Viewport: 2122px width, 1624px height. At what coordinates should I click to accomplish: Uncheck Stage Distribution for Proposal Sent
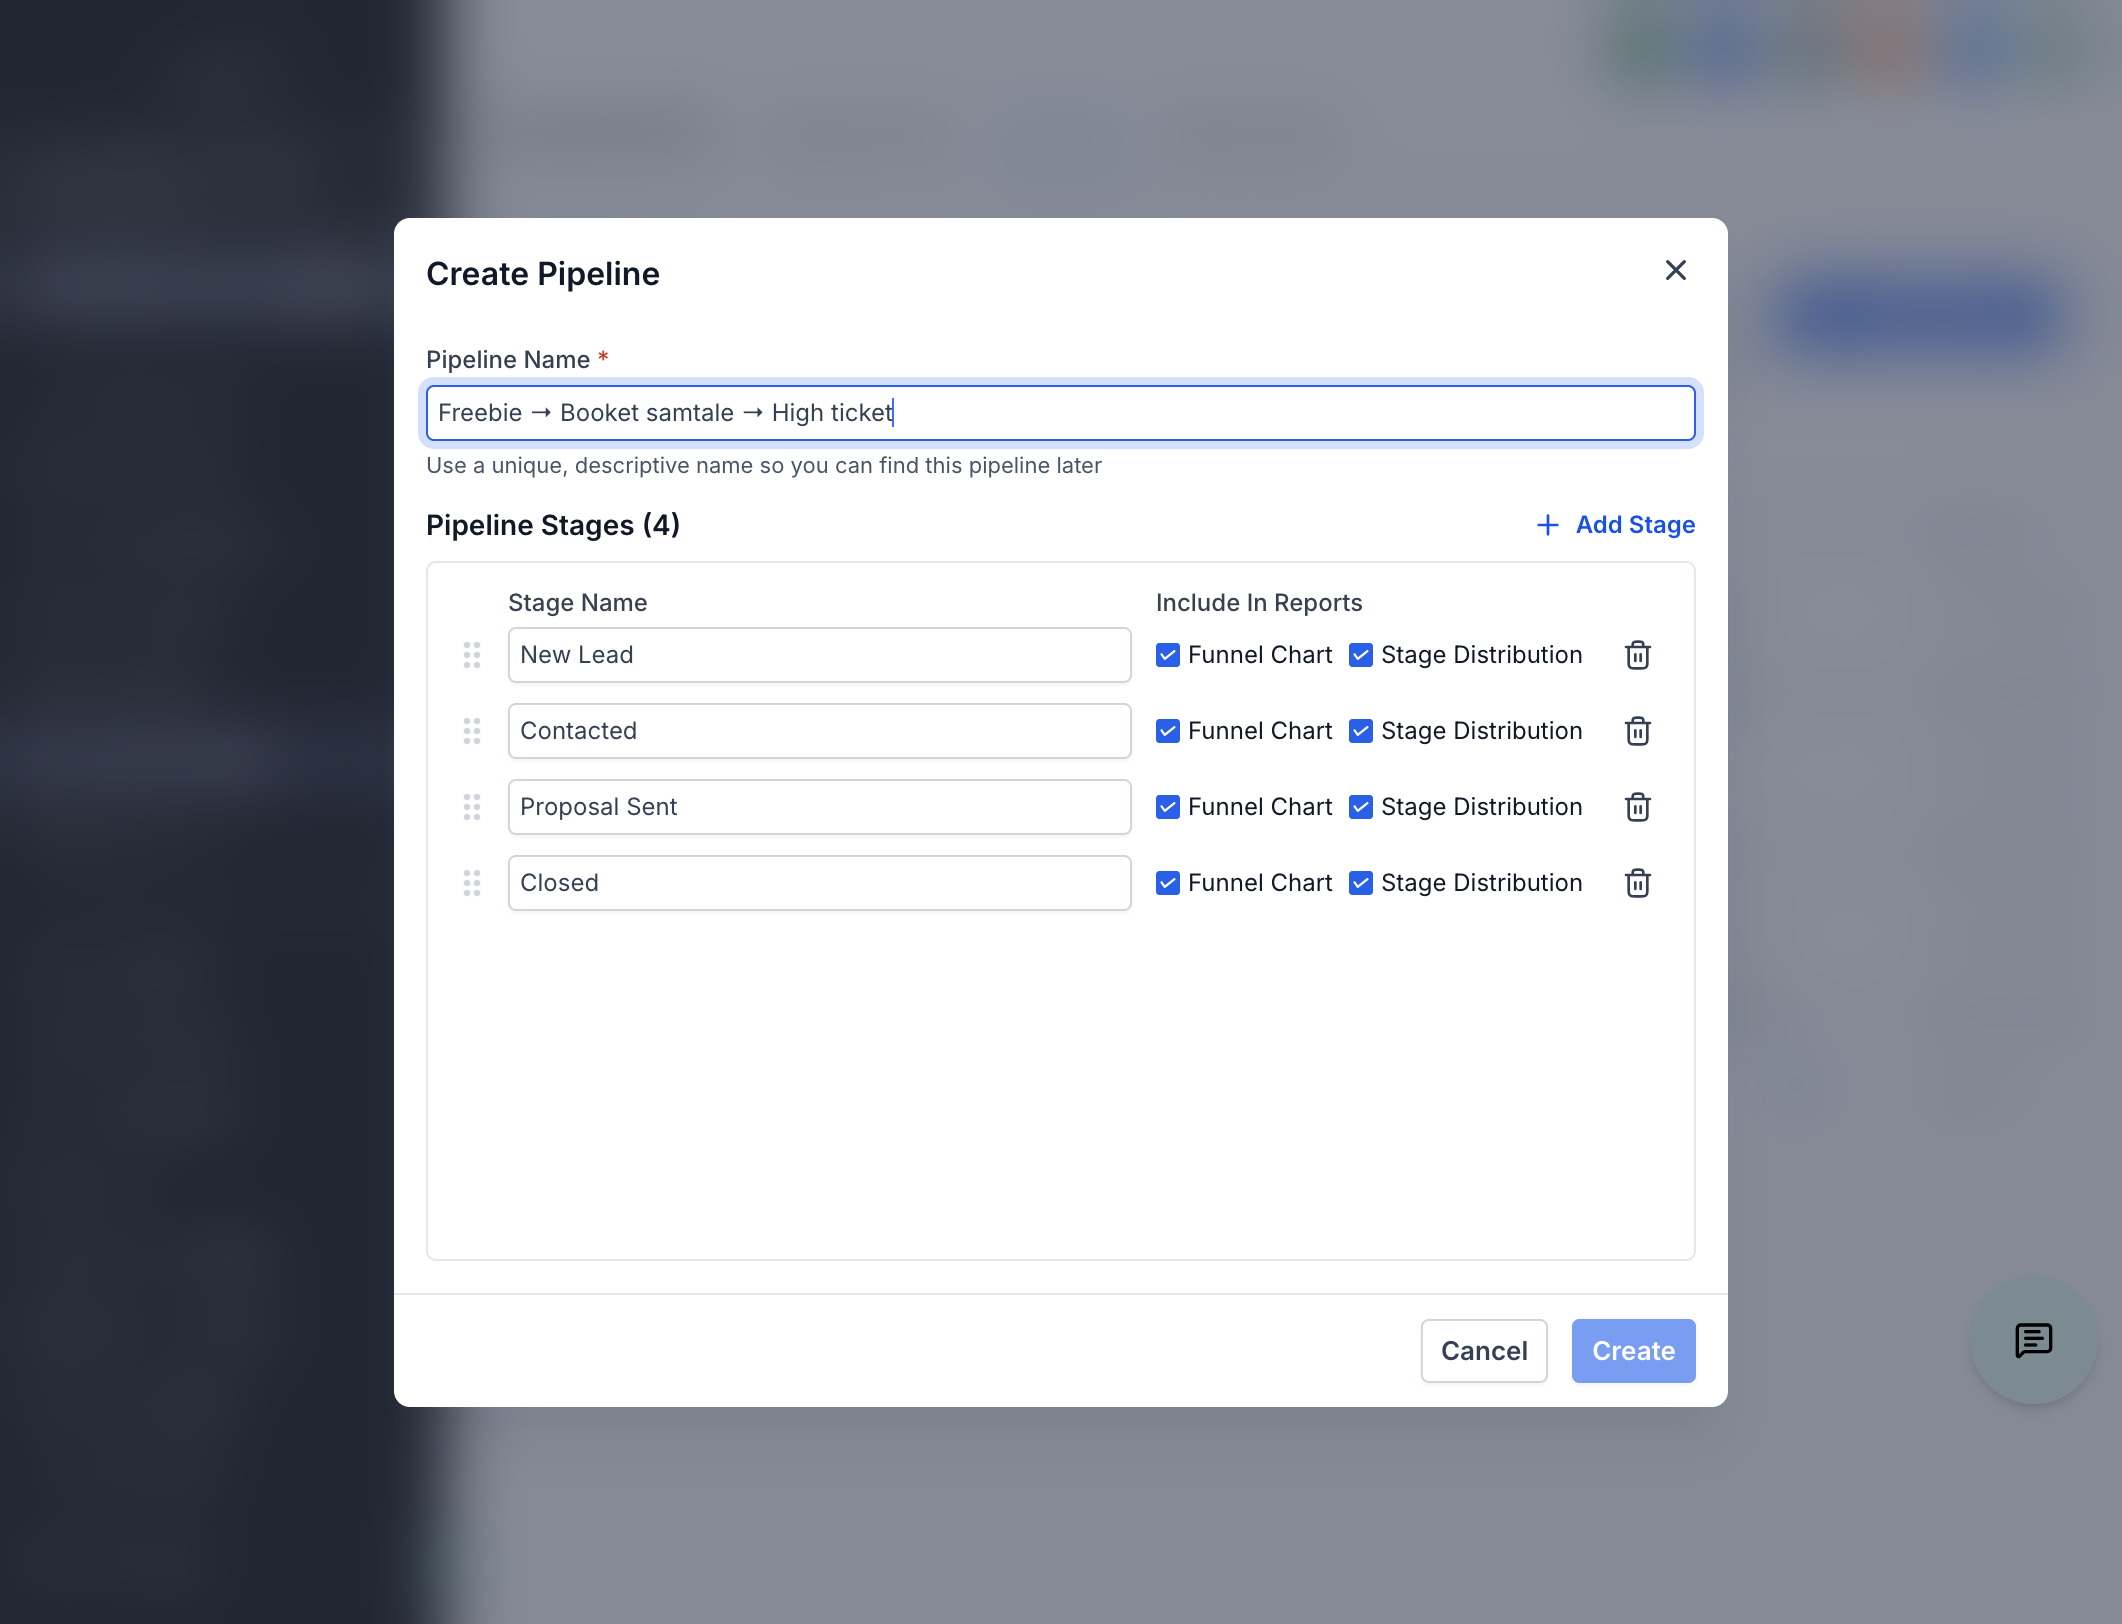pyautogui.click(x=1360, y=807)
